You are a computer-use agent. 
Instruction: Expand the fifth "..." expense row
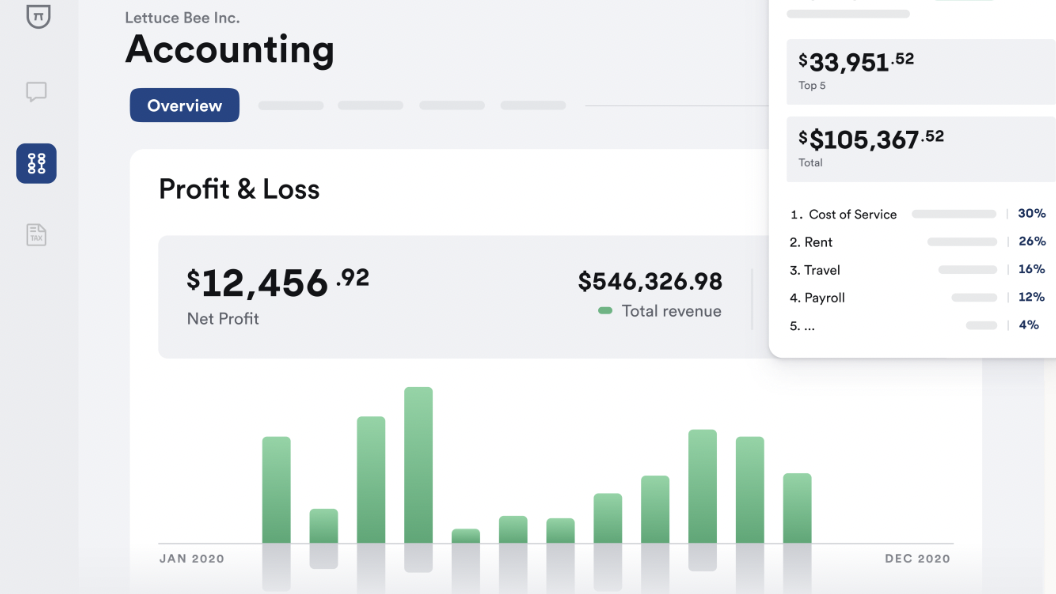[x=802, y=326]
